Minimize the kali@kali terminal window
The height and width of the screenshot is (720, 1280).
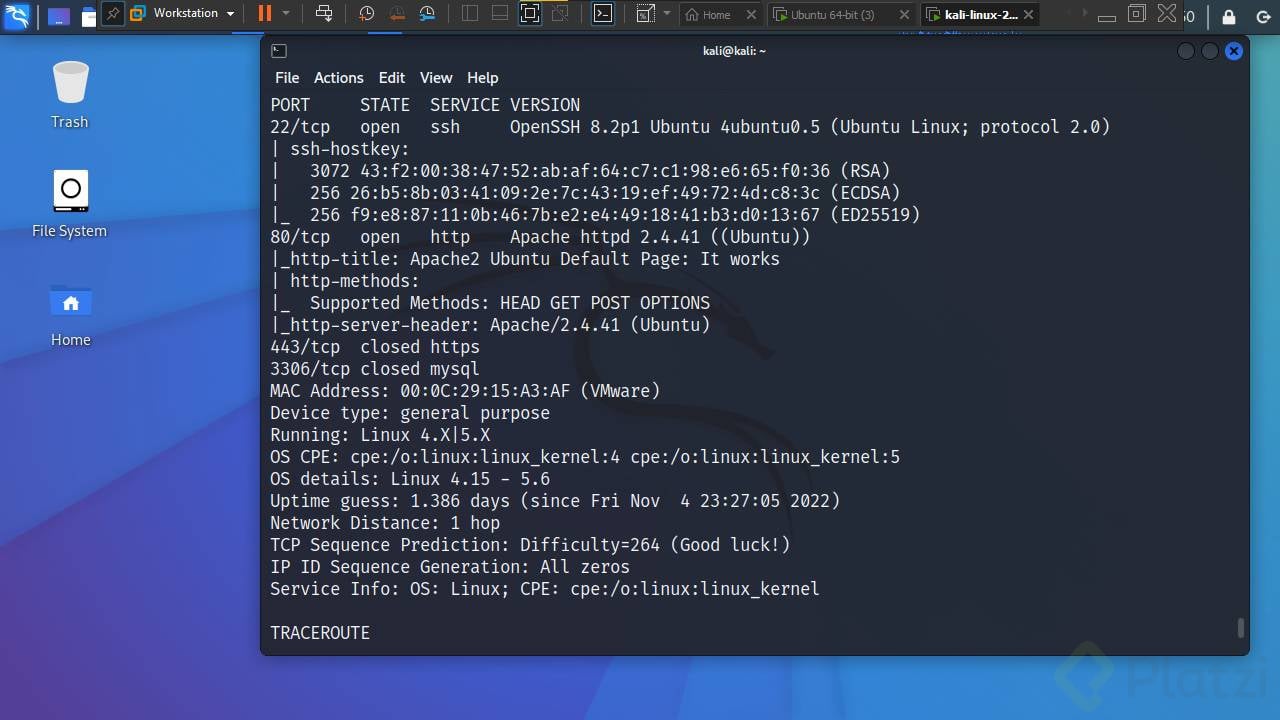tap(1186, 51)
